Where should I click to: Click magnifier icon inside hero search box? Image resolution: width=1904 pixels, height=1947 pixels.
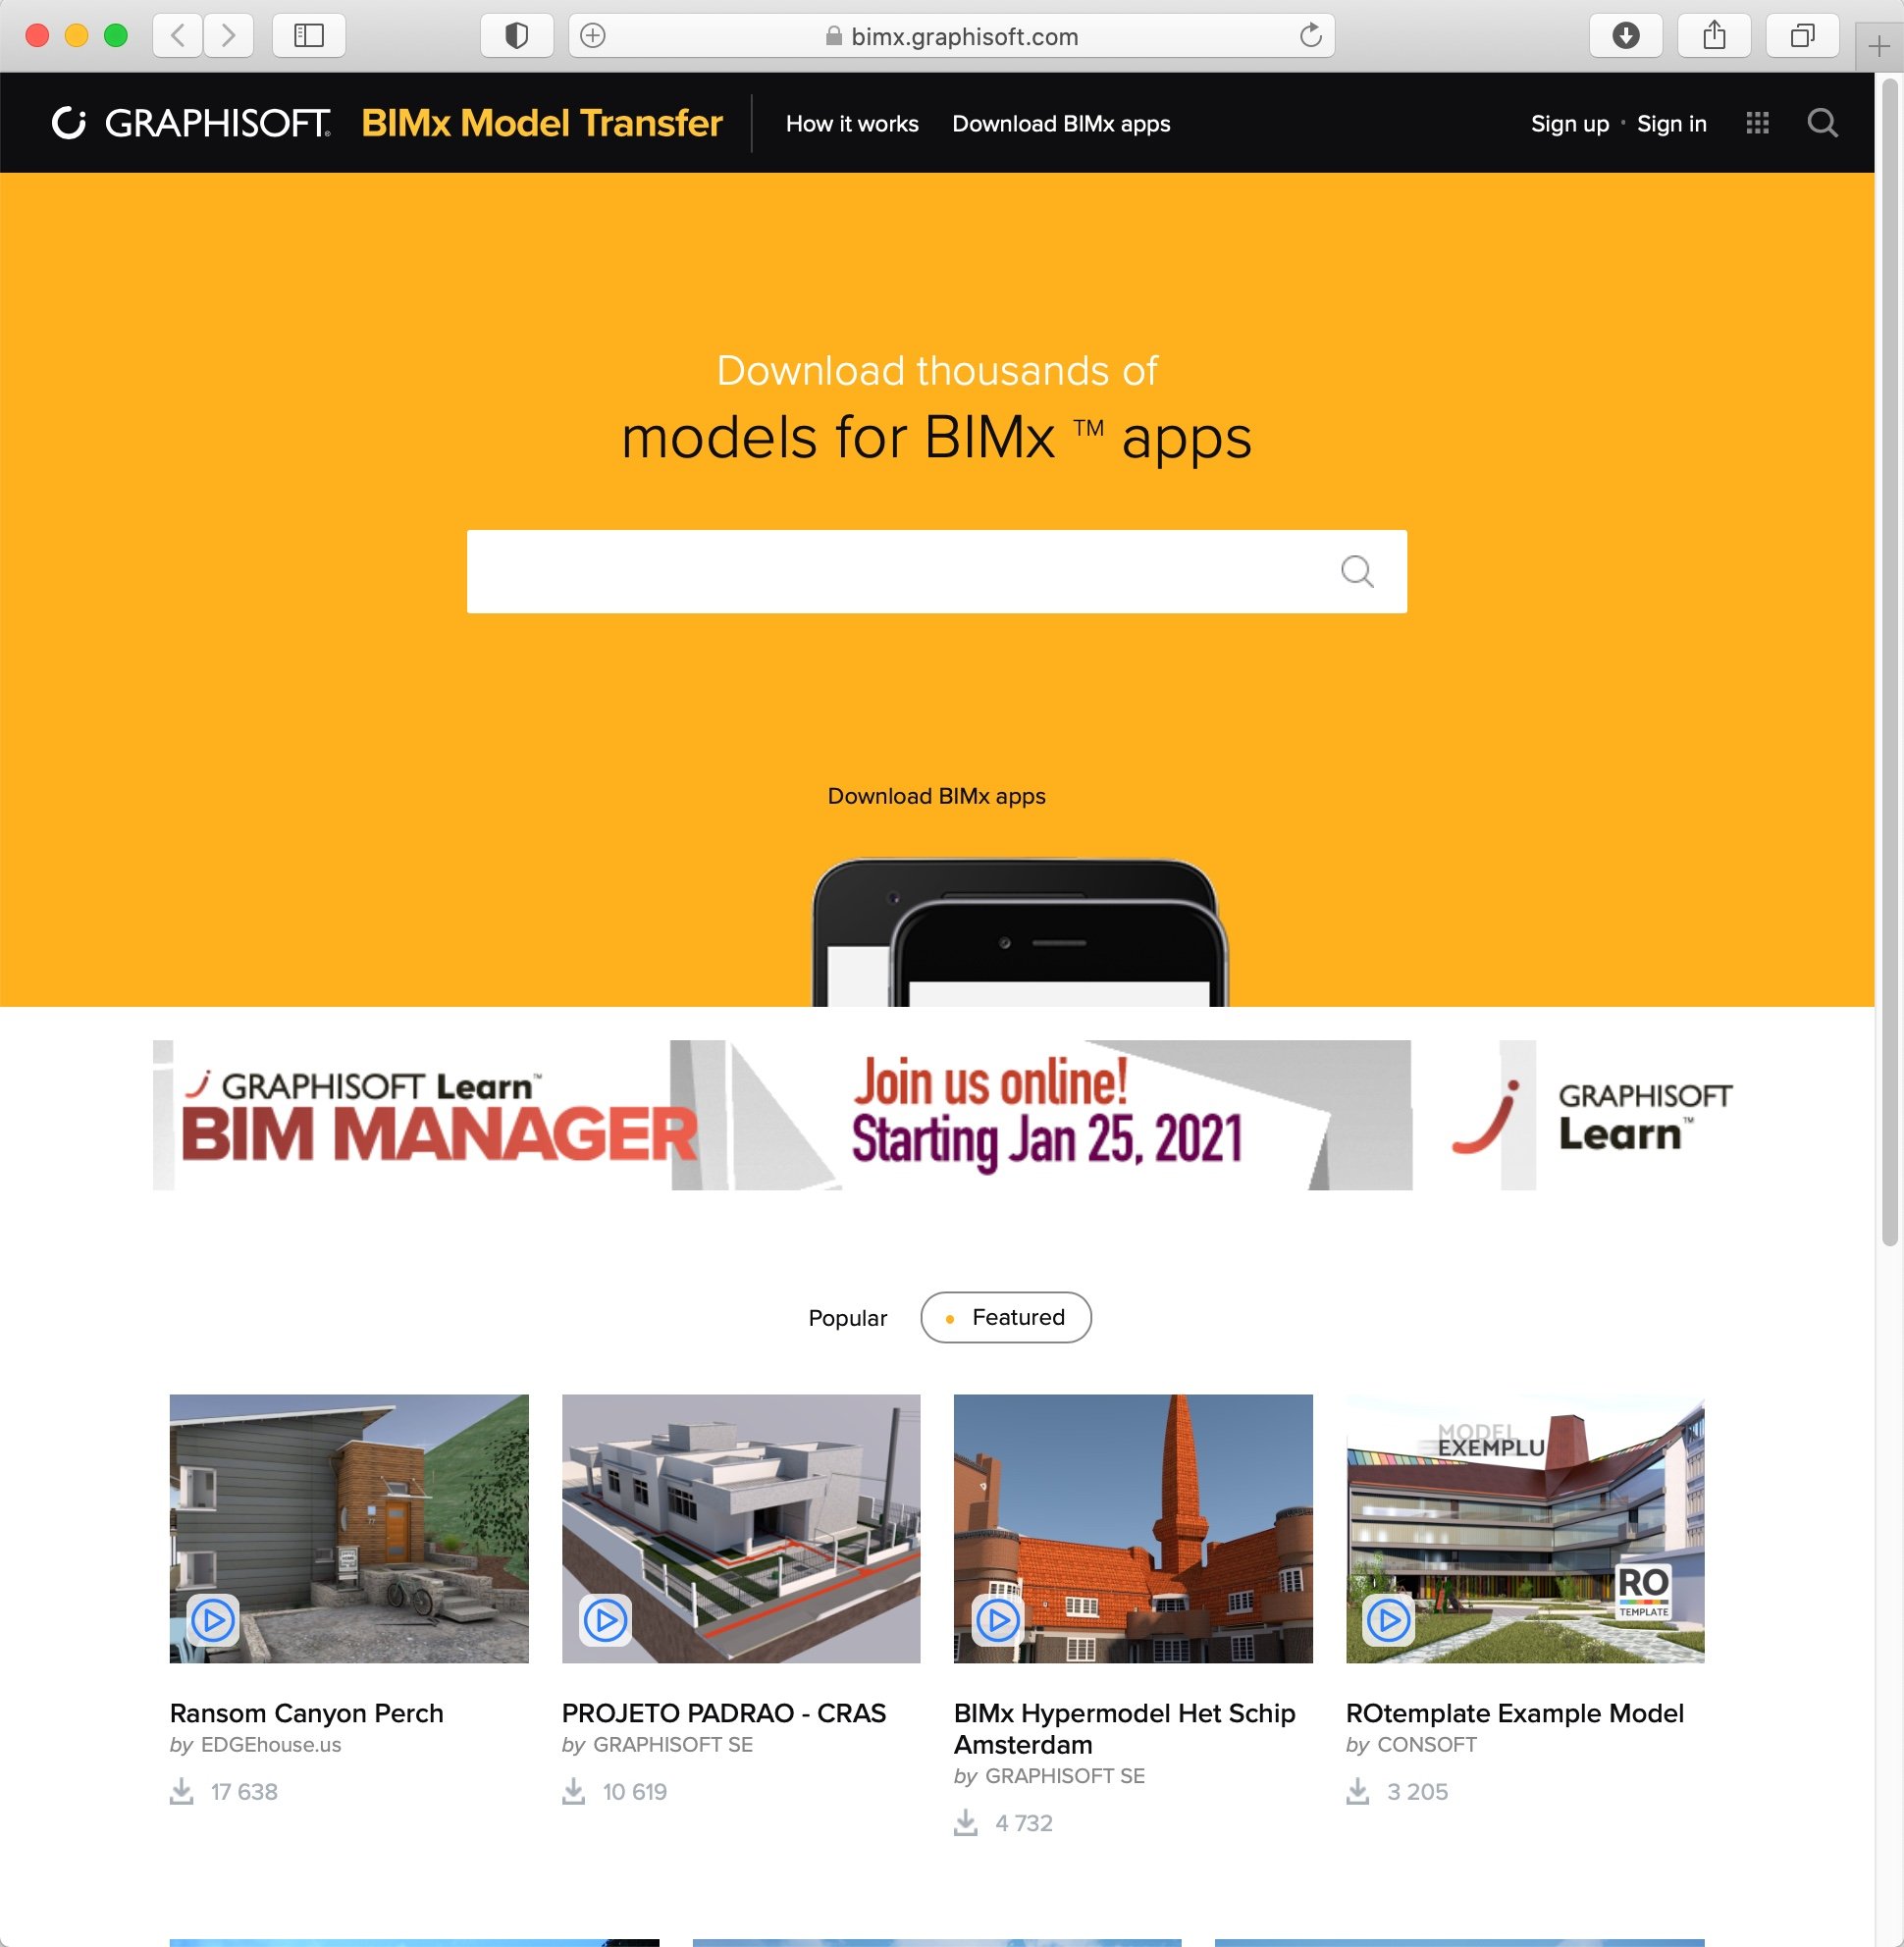[1356, 571]
